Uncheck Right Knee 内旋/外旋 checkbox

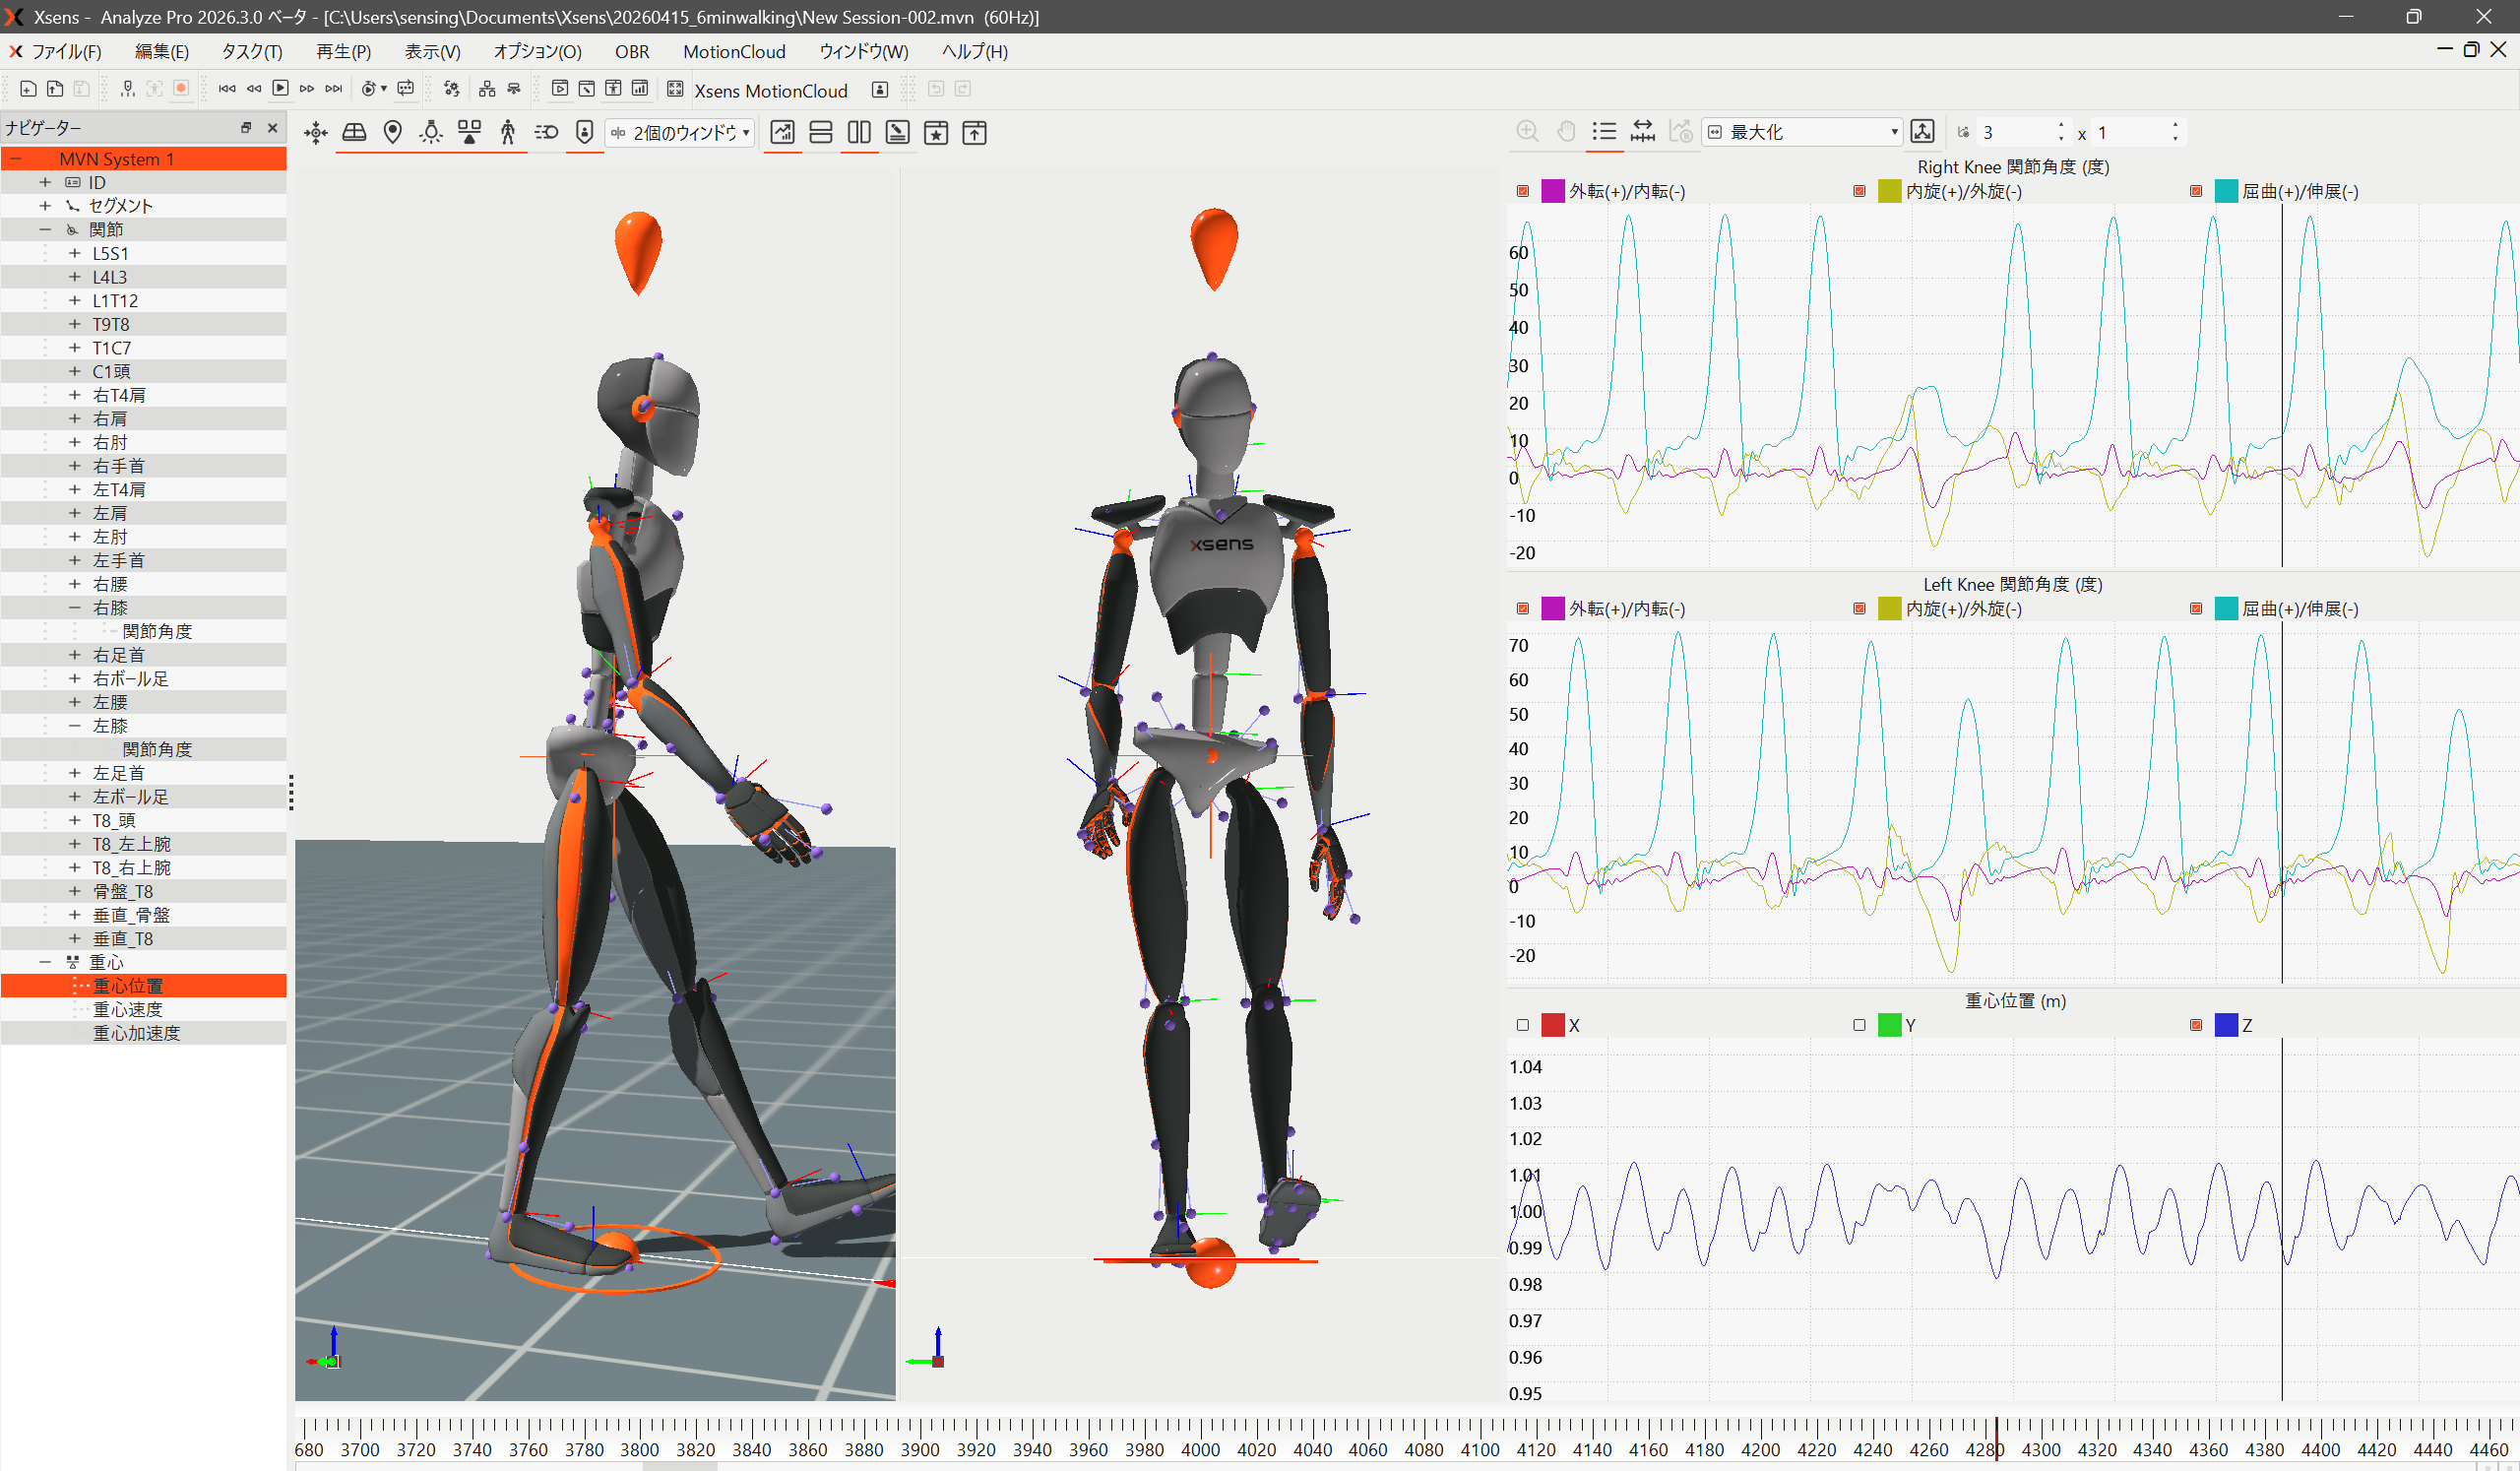(x=1859, y=191)
